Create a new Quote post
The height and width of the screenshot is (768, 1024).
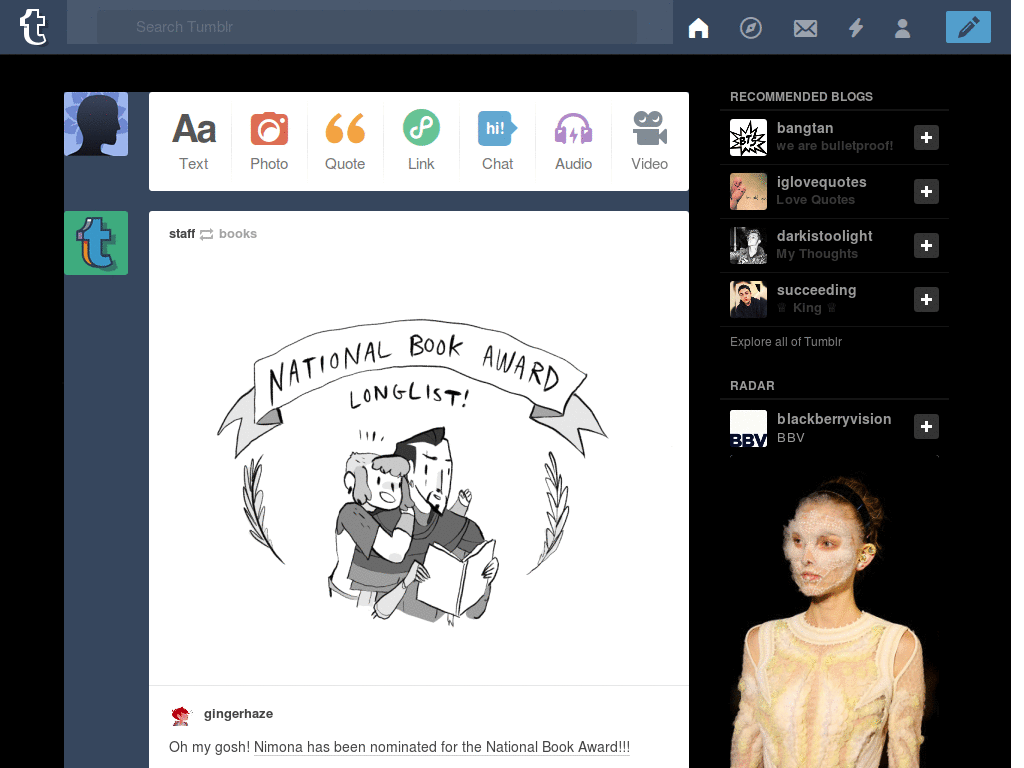pyautogui.click(x=345, y=141)
